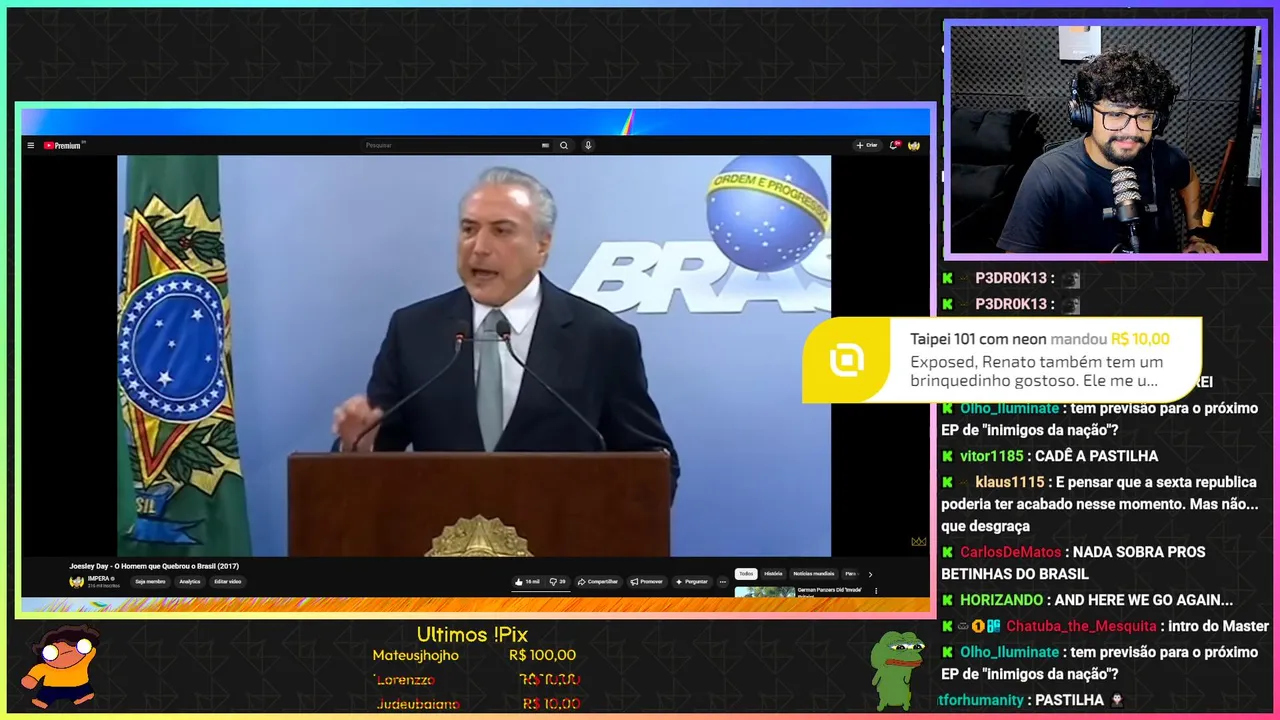Viewport: 1280px width, 720px height.
Task: Select the História filter chip
Action: pos(774,574)
